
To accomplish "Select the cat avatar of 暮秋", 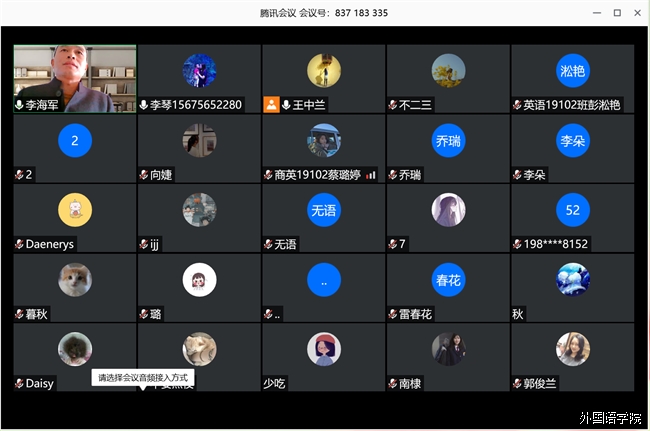I will pos(75,280).
